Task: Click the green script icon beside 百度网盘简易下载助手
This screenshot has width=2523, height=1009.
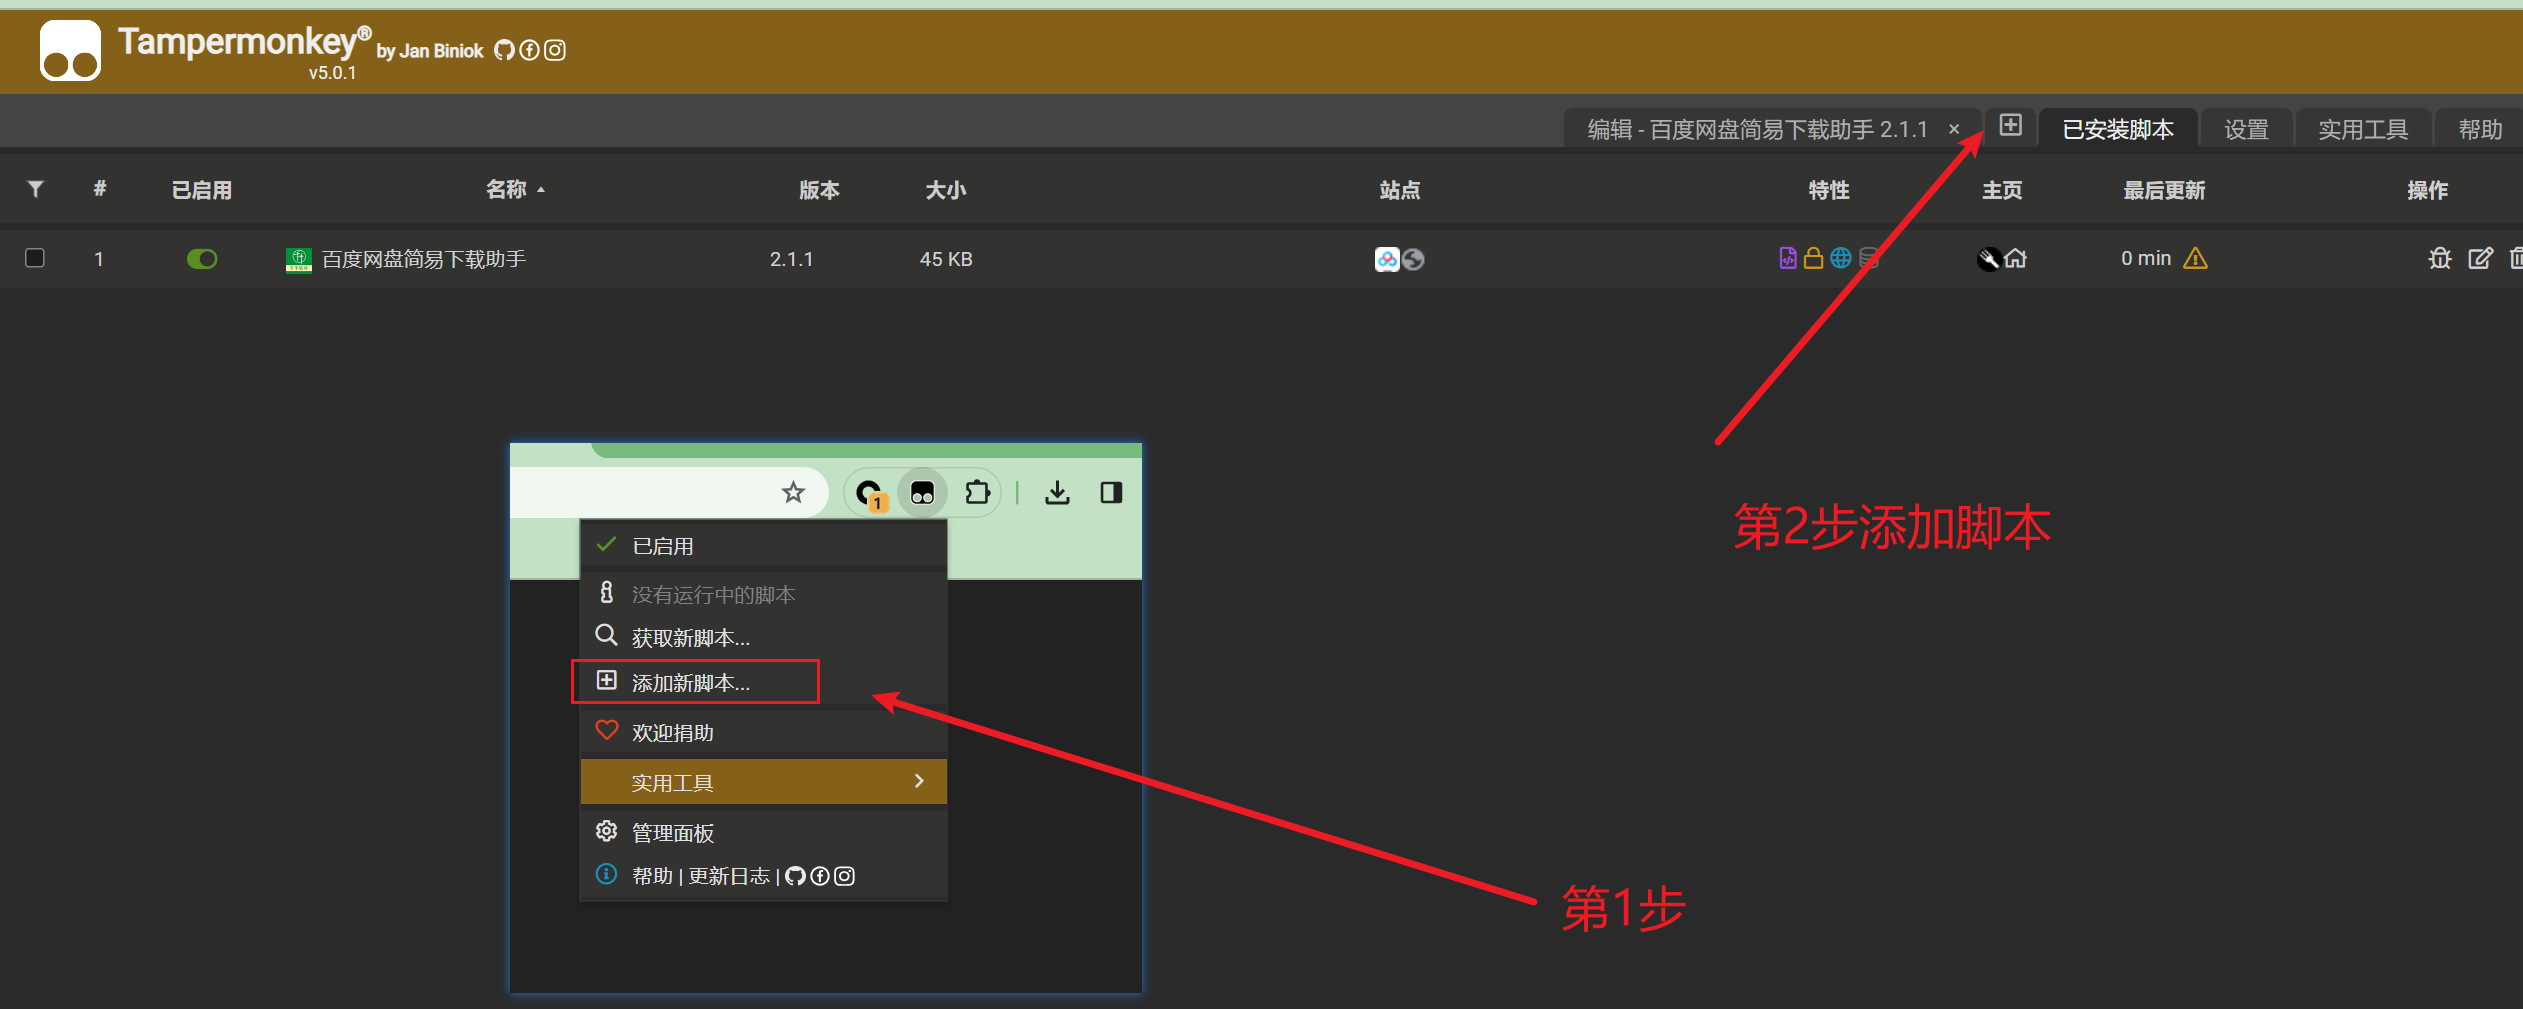Action: pos(298,259)
